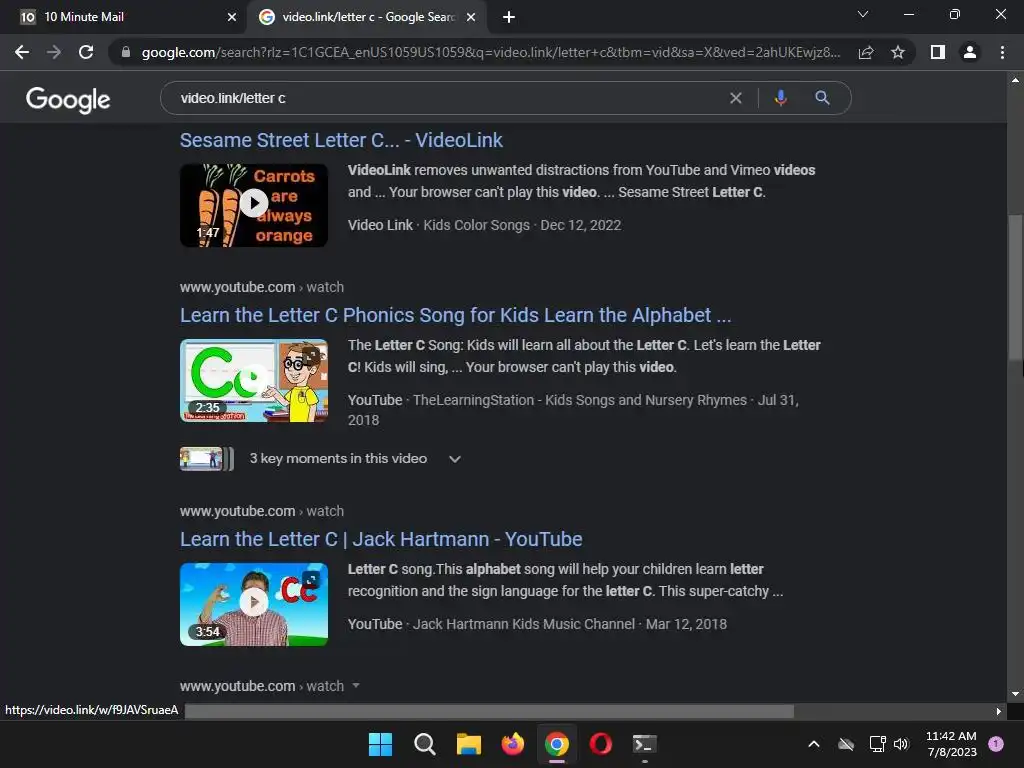Launch File Explorer from taskbar
Screen dimensions: 1024x768
(468, 744)
